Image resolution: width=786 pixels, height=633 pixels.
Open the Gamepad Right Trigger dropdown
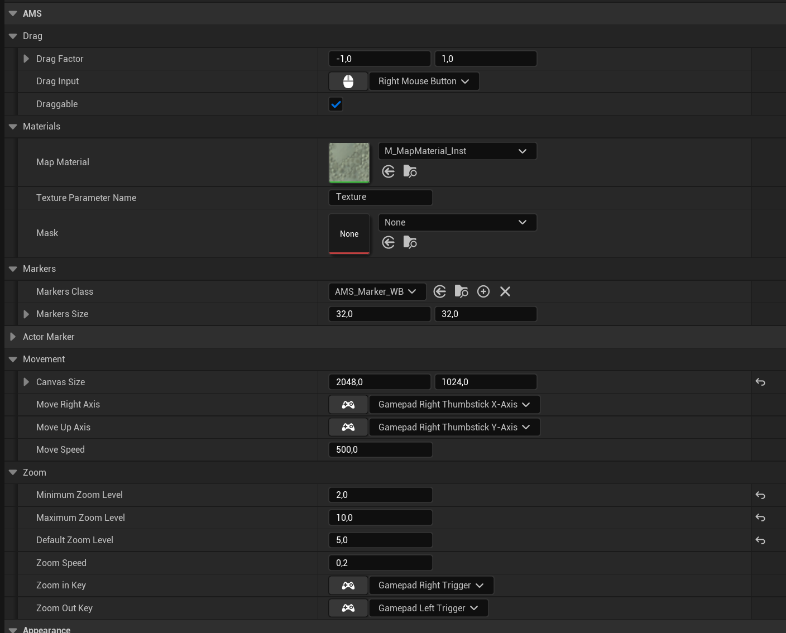click(x=431, y=585)
